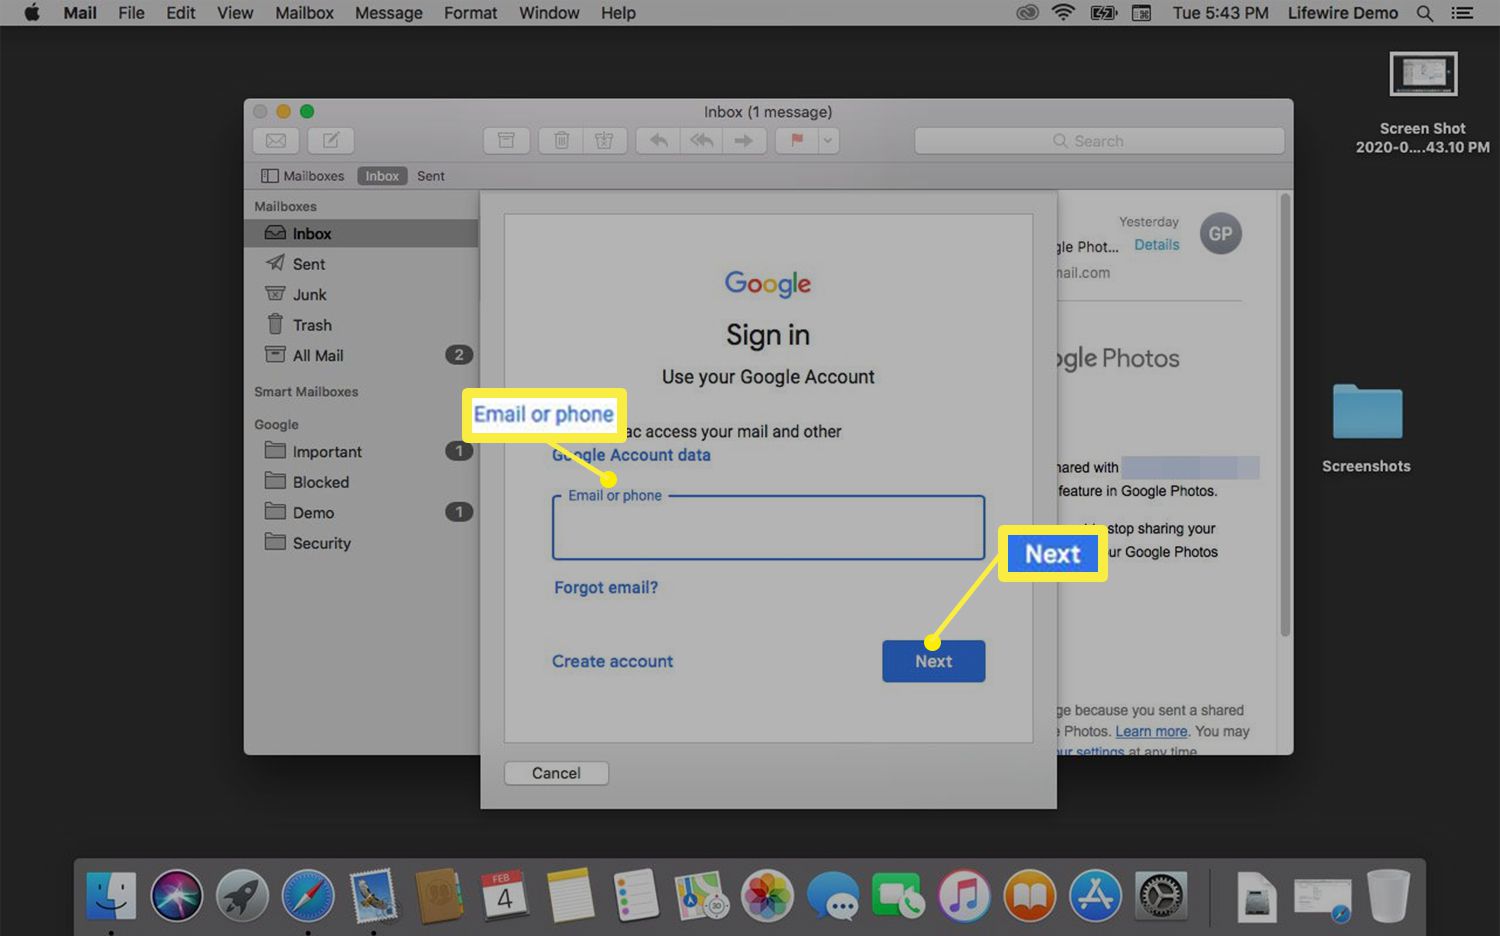Open the Message menu
Image resolution: width=1500 pixels, height=936 pixels.
388,13
